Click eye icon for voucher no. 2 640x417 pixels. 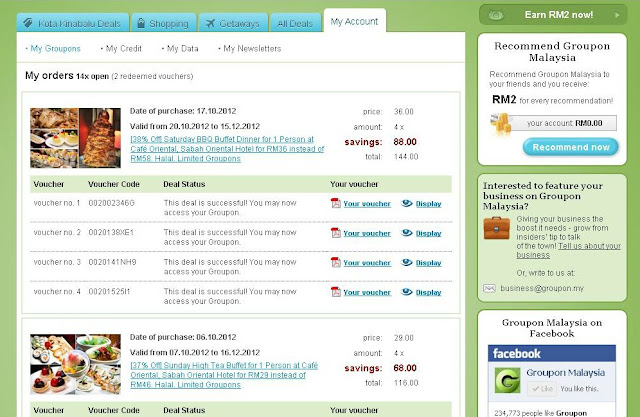[407, 233]
